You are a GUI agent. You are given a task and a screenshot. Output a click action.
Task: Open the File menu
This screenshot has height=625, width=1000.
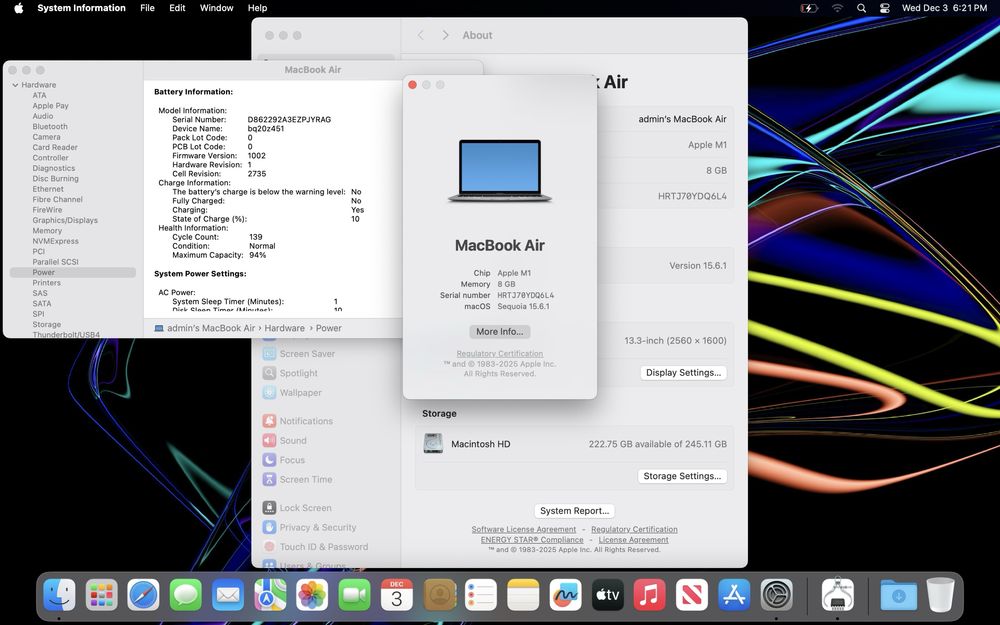(147, 8)
